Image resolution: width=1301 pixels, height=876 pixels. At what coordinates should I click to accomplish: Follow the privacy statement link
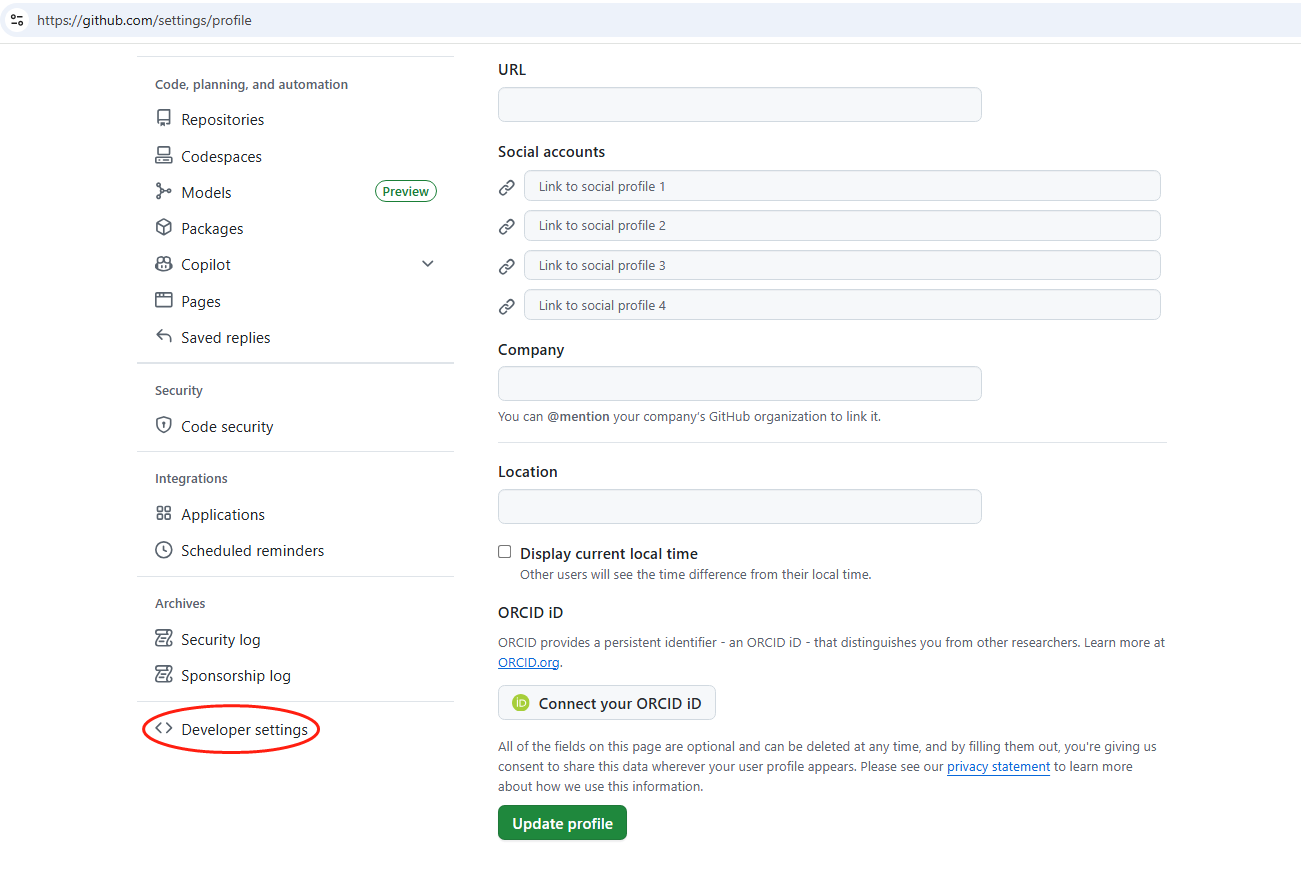point(998,767)
